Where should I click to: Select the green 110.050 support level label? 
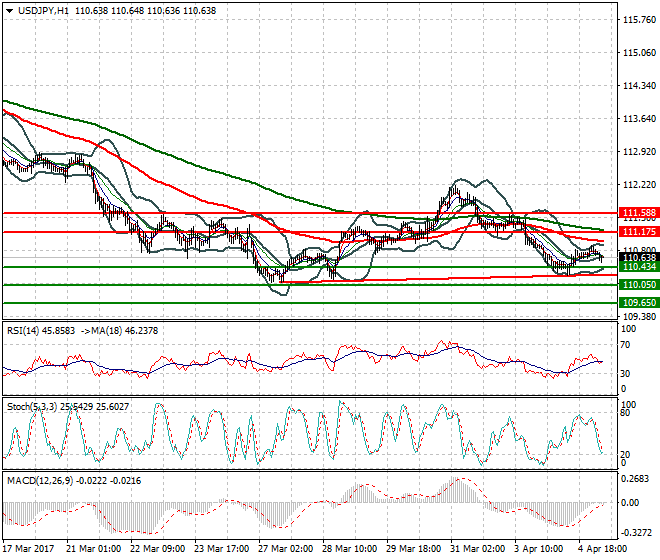tap(639, 285)
